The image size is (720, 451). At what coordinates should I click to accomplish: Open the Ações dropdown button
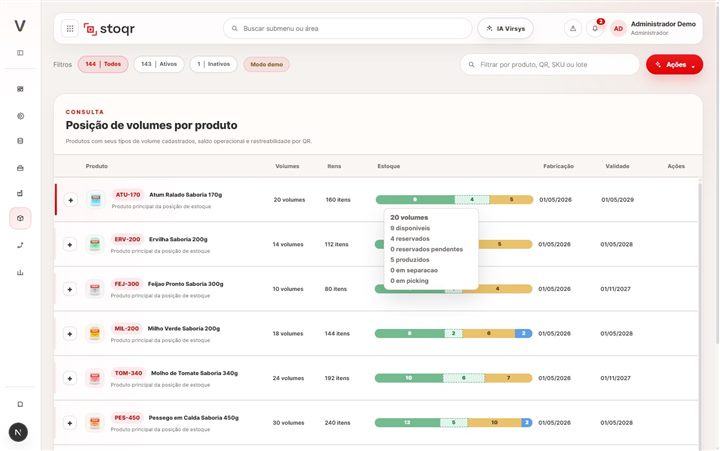[x=675, y=65]
